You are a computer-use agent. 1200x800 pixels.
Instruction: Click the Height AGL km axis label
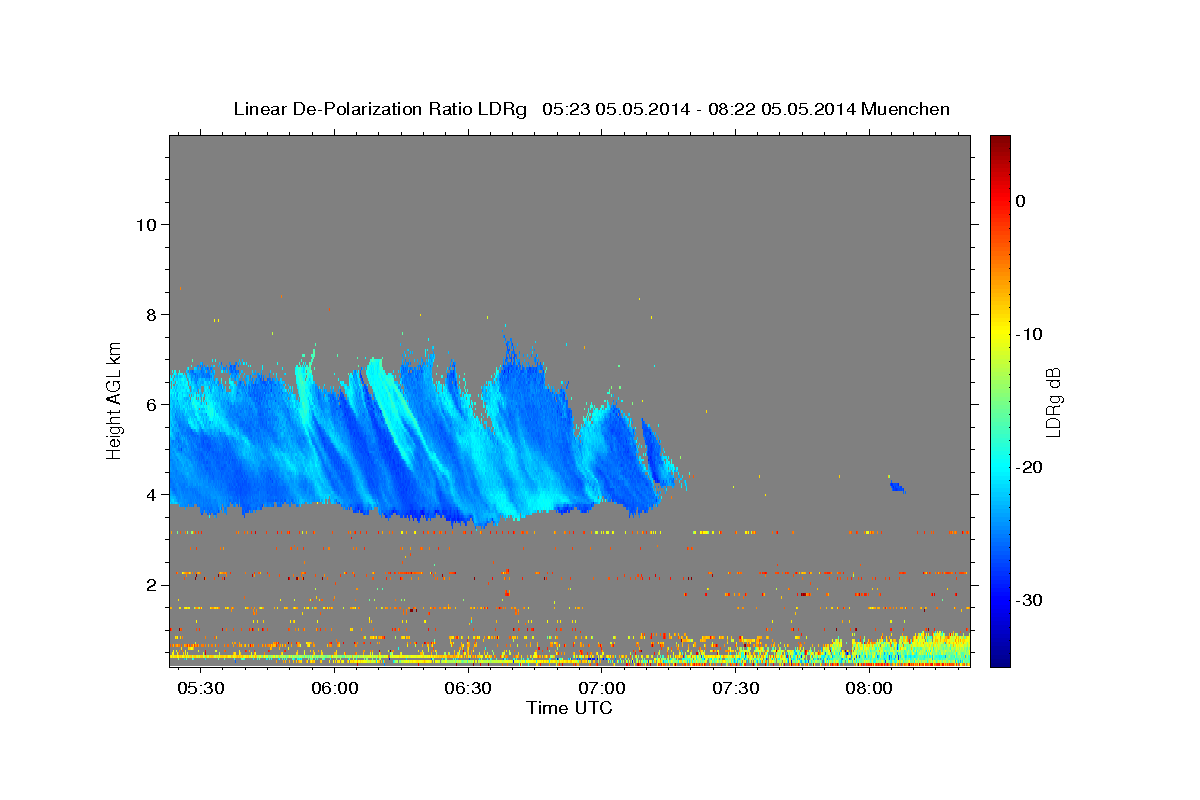(115, 400)
